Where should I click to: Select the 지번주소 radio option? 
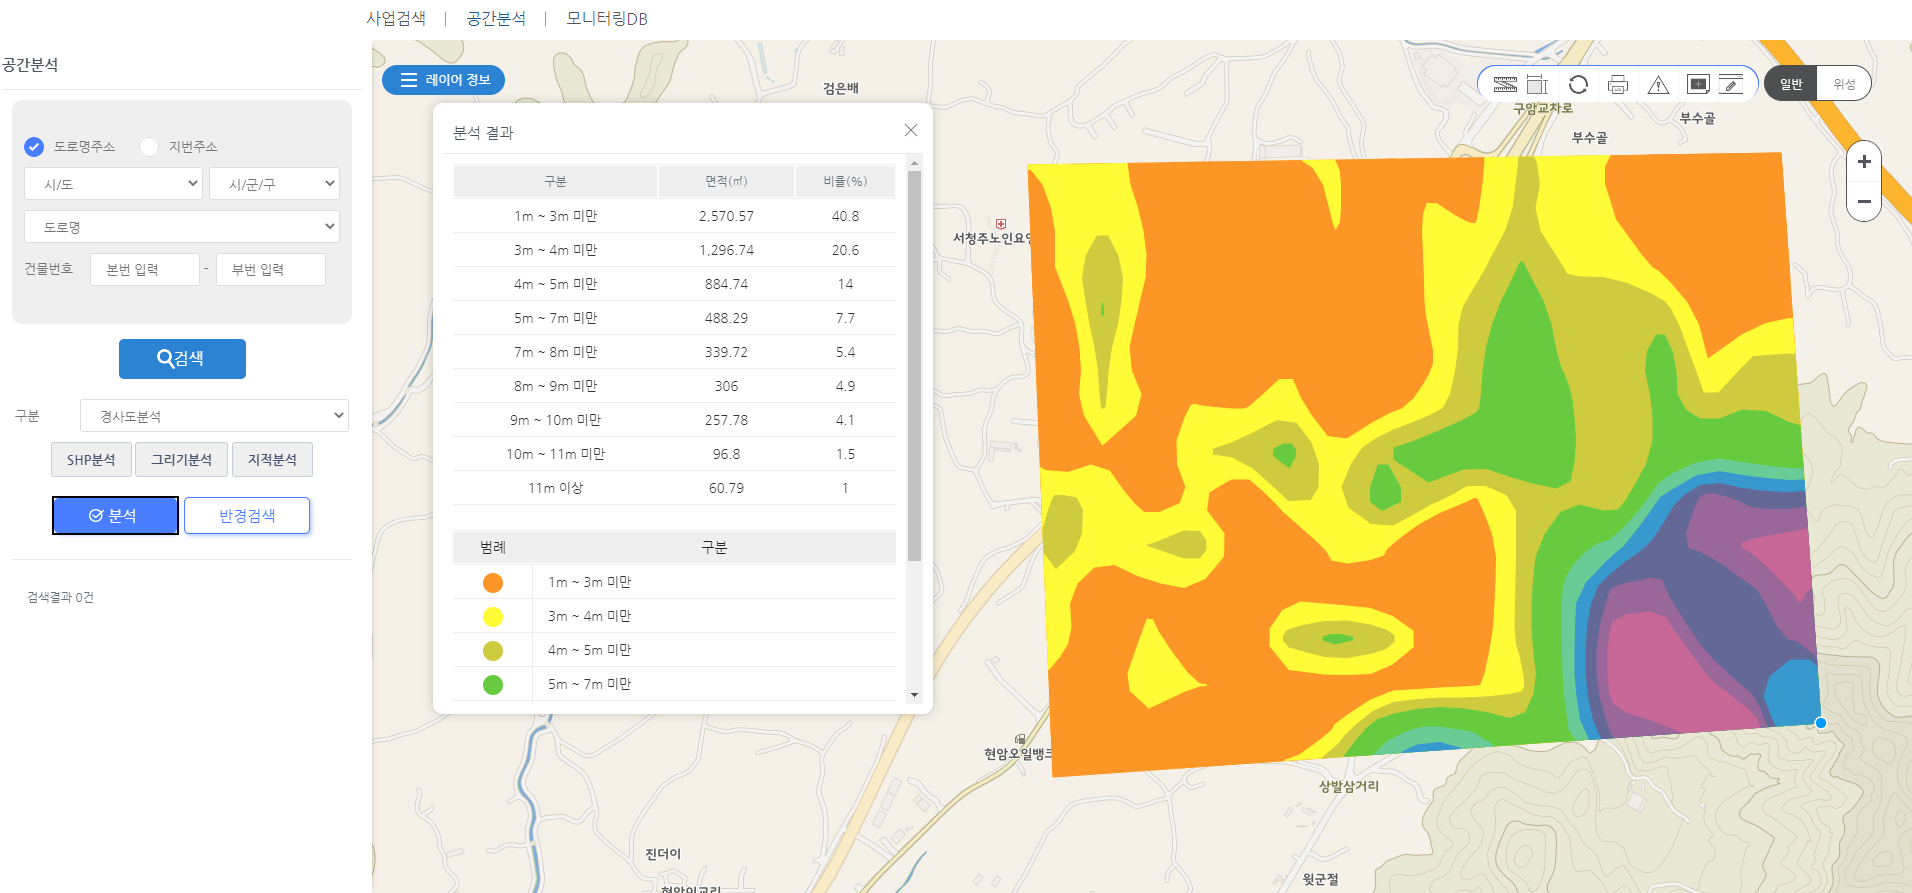click(x=149, y=147)
